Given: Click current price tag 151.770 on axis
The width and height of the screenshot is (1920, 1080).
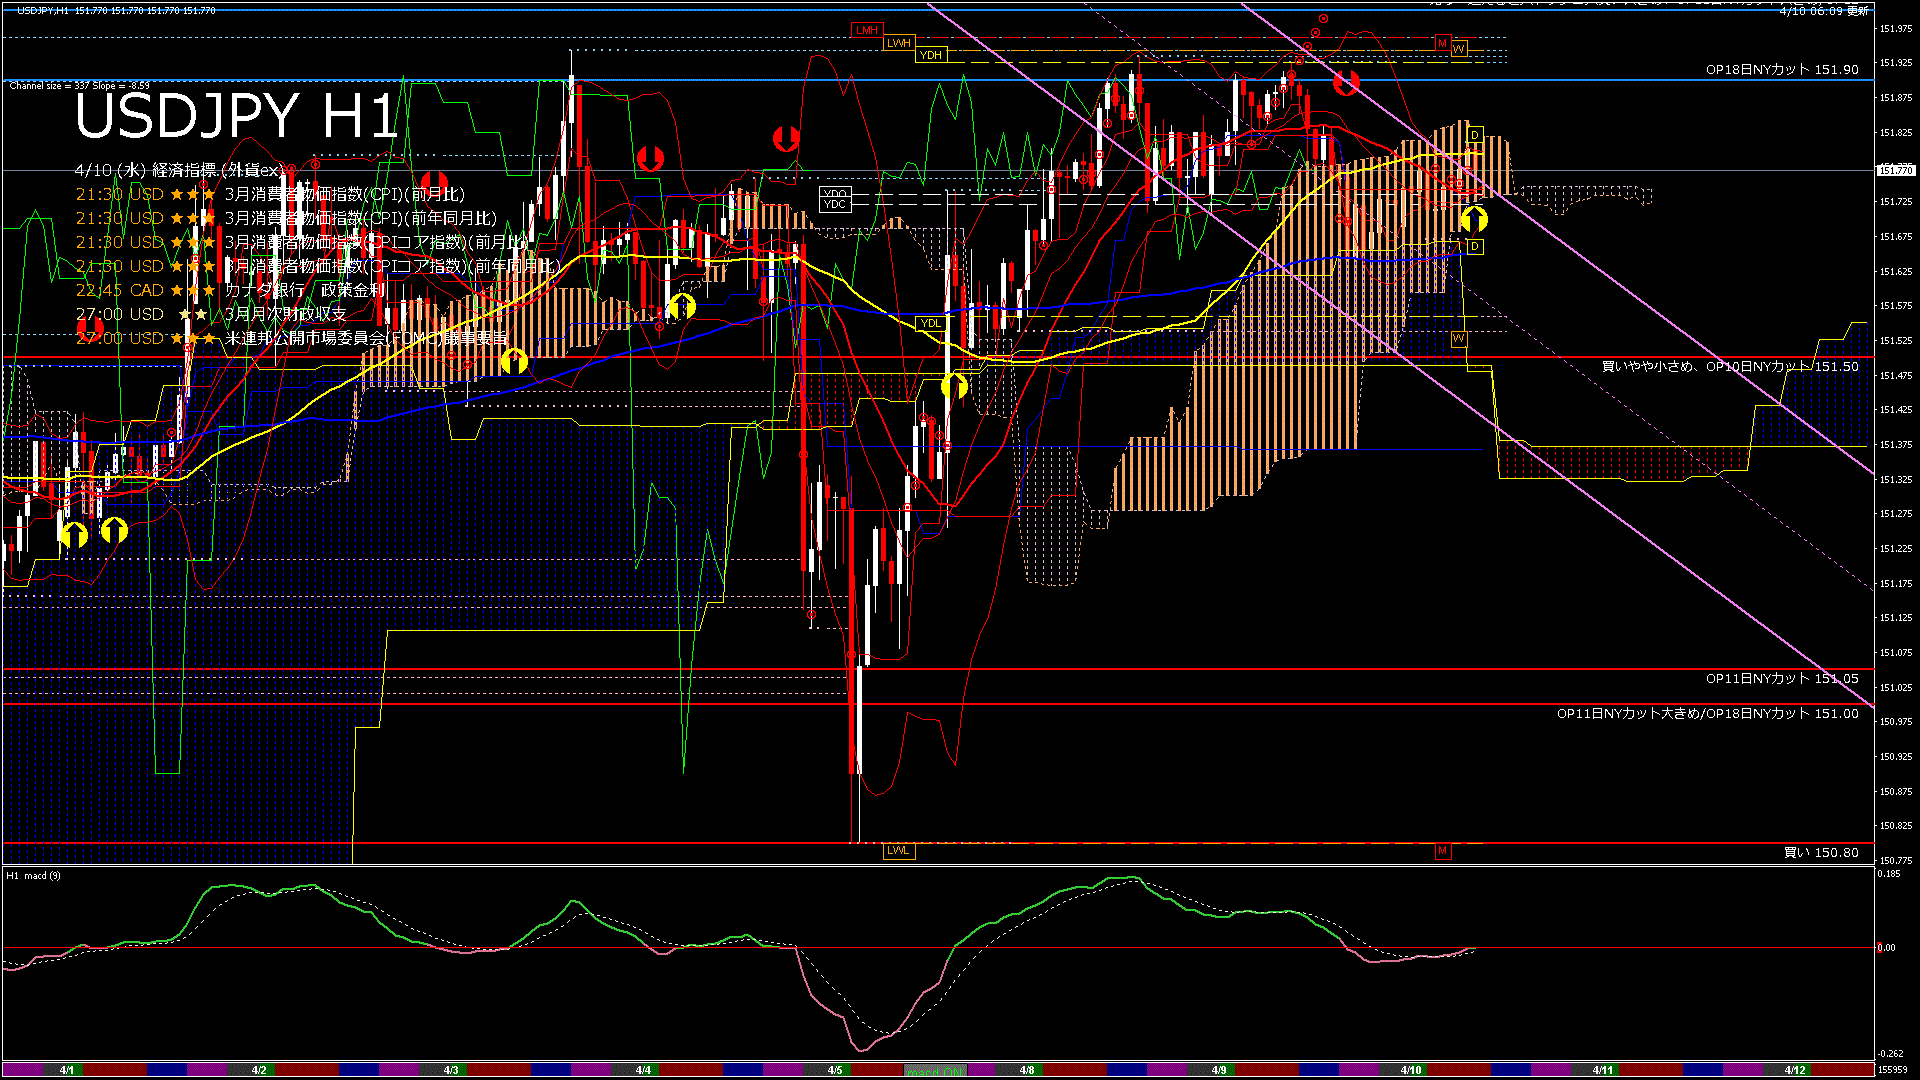Looking at the screenshot, I should click(1896, 170).
